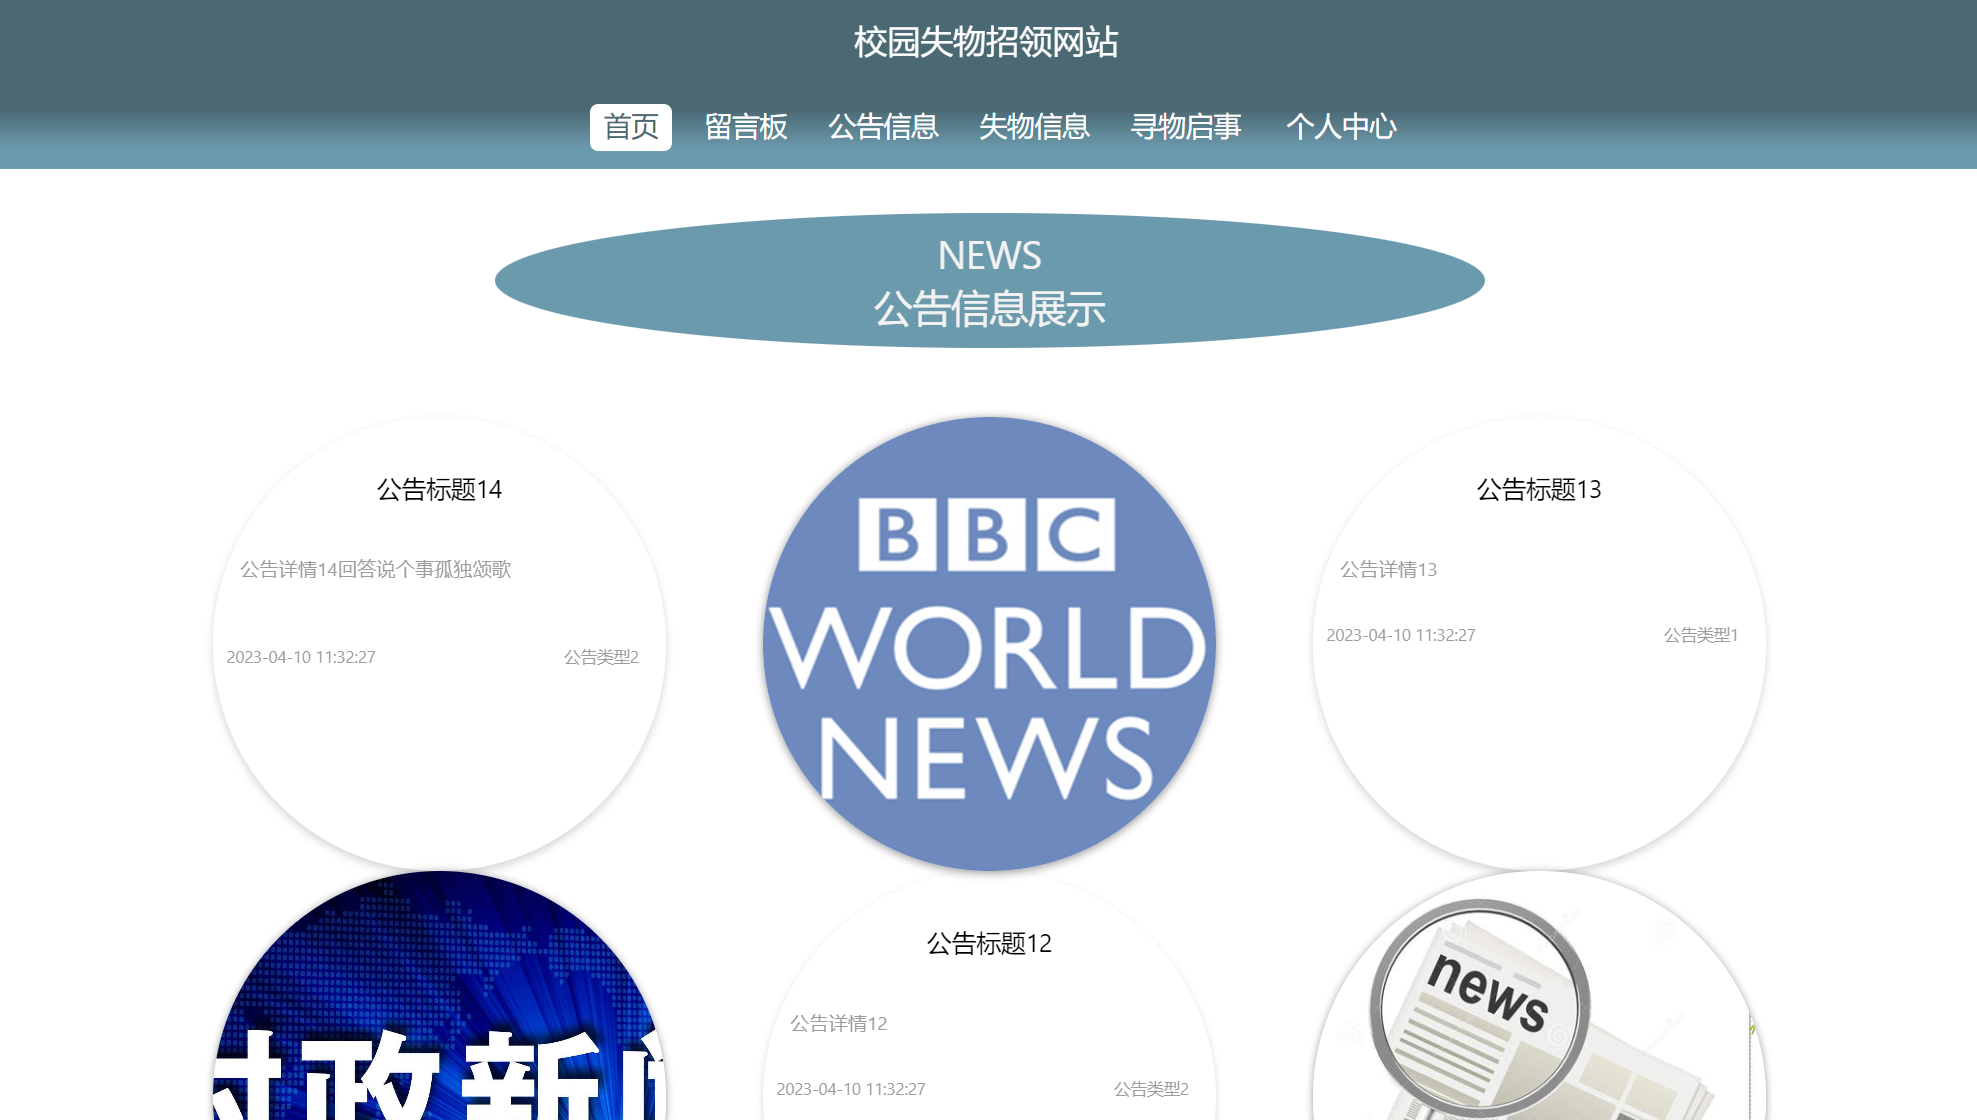1977x1120 pixels.
Task: Open announcement 公告标题13
Action: pyautogui.click(x=1539, y=490)
